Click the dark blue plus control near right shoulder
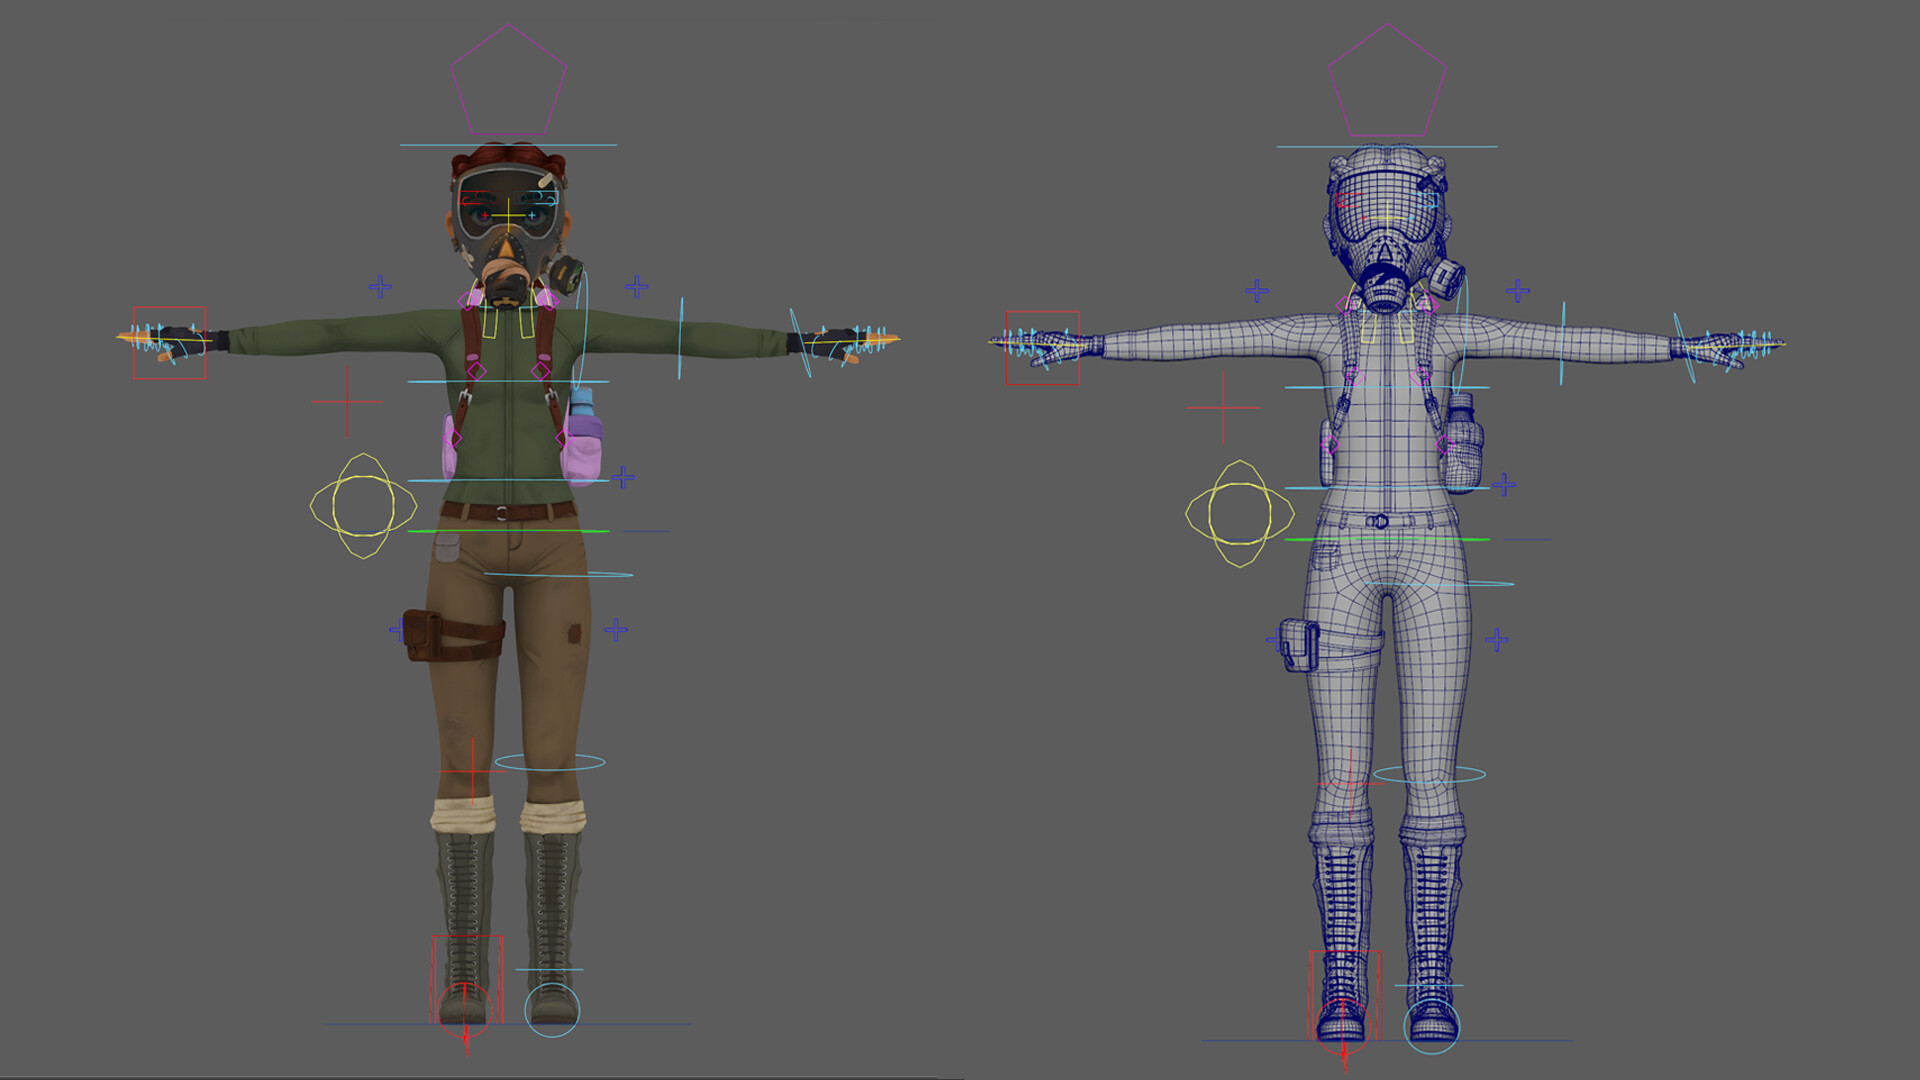The image size is (1920, 1080). pyautogui.click(x=634, y=288)
